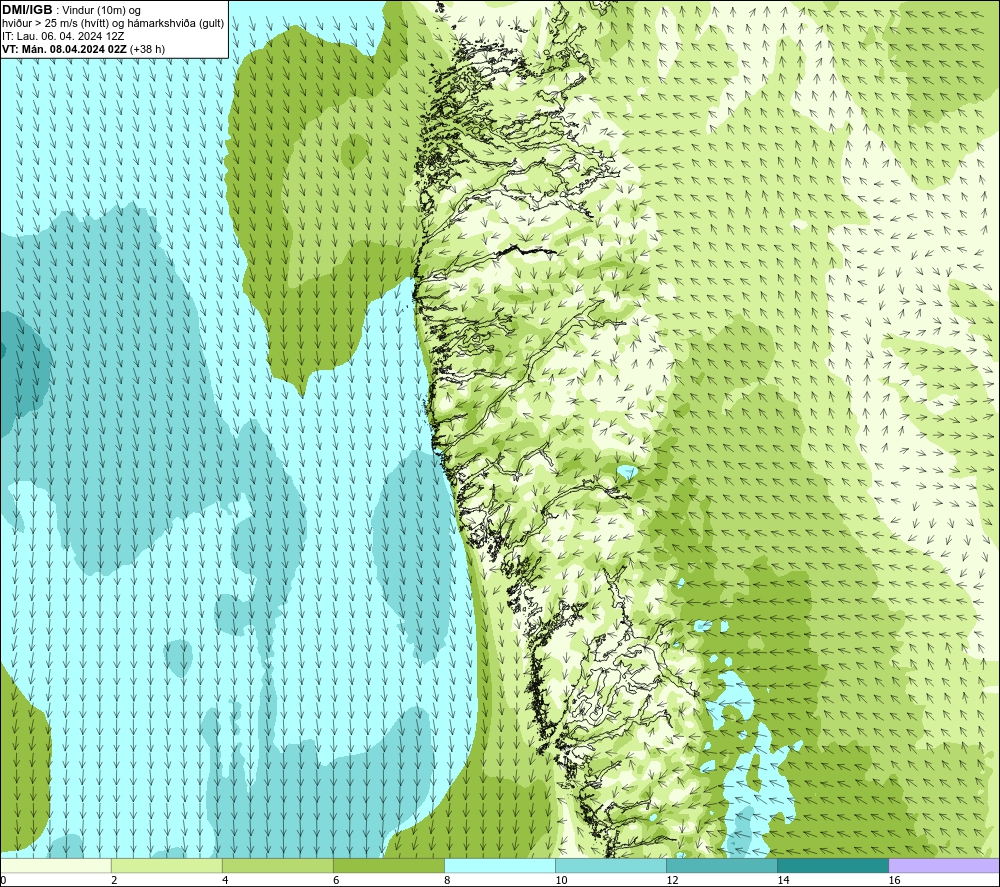Click the scale label '14'
The image size is (1000, 887).
pyautogui.click(x=783, y=881)
